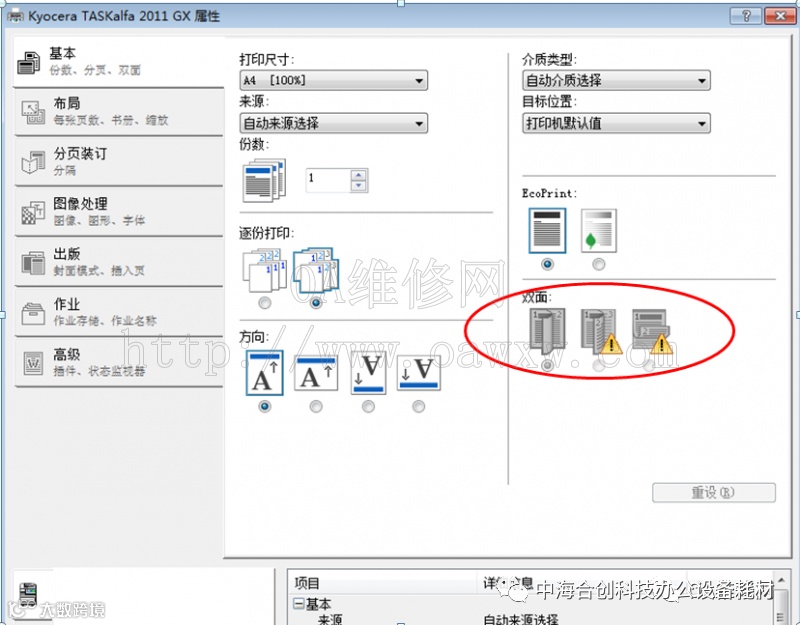This screenshot has height=625, width=800.
Task: Select the single-sided 双面 radio button
Action: click(x=547, y=365)
